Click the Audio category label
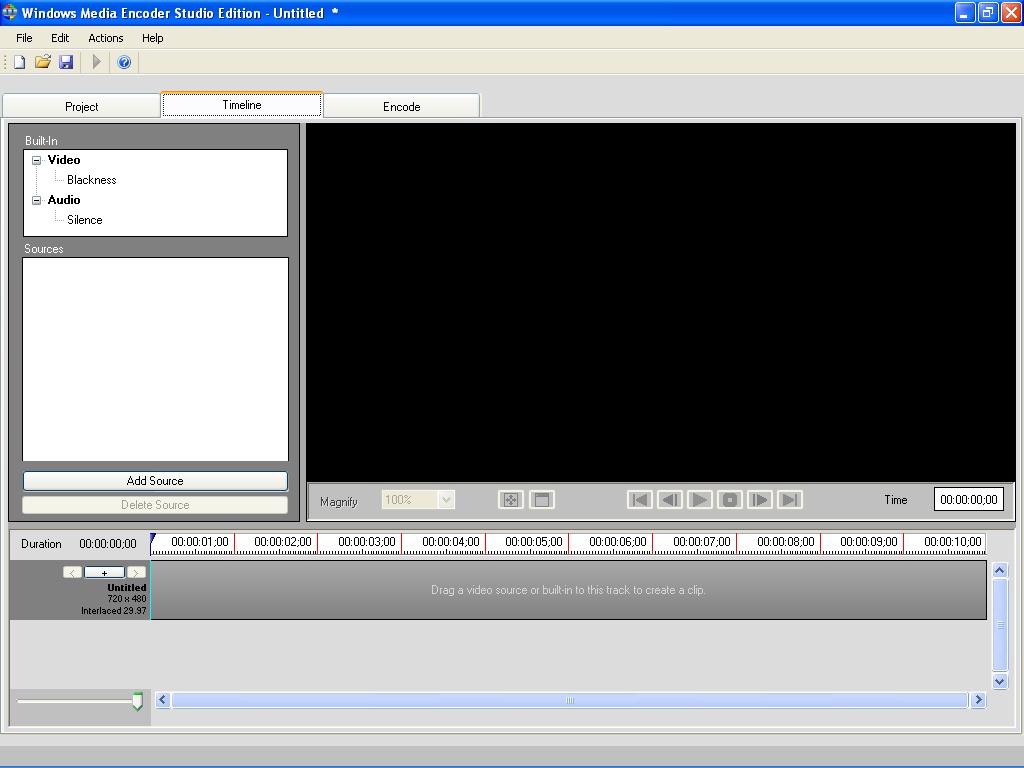 [x=64, y=200]
